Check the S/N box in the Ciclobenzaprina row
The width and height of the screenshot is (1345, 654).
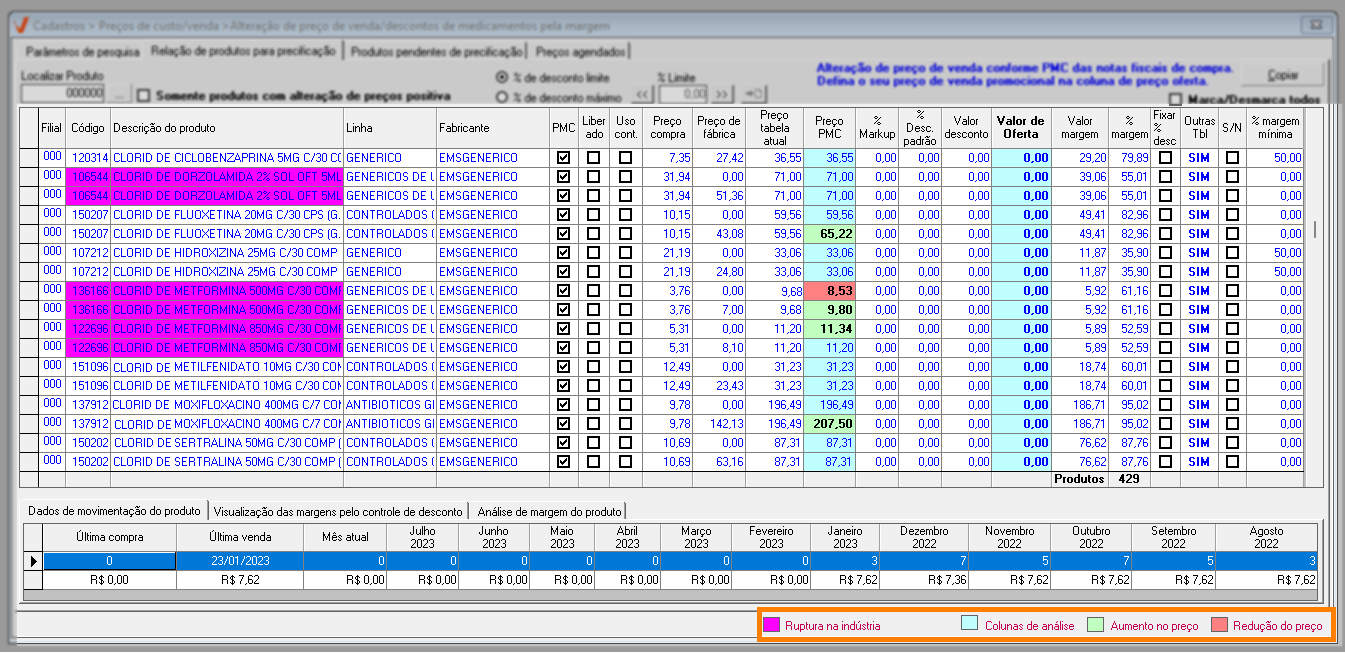1232,158
